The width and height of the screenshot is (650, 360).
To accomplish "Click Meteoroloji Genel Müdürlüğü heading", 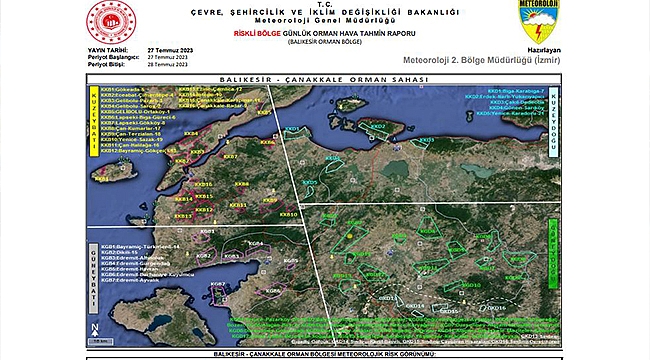I will [325, 20].
